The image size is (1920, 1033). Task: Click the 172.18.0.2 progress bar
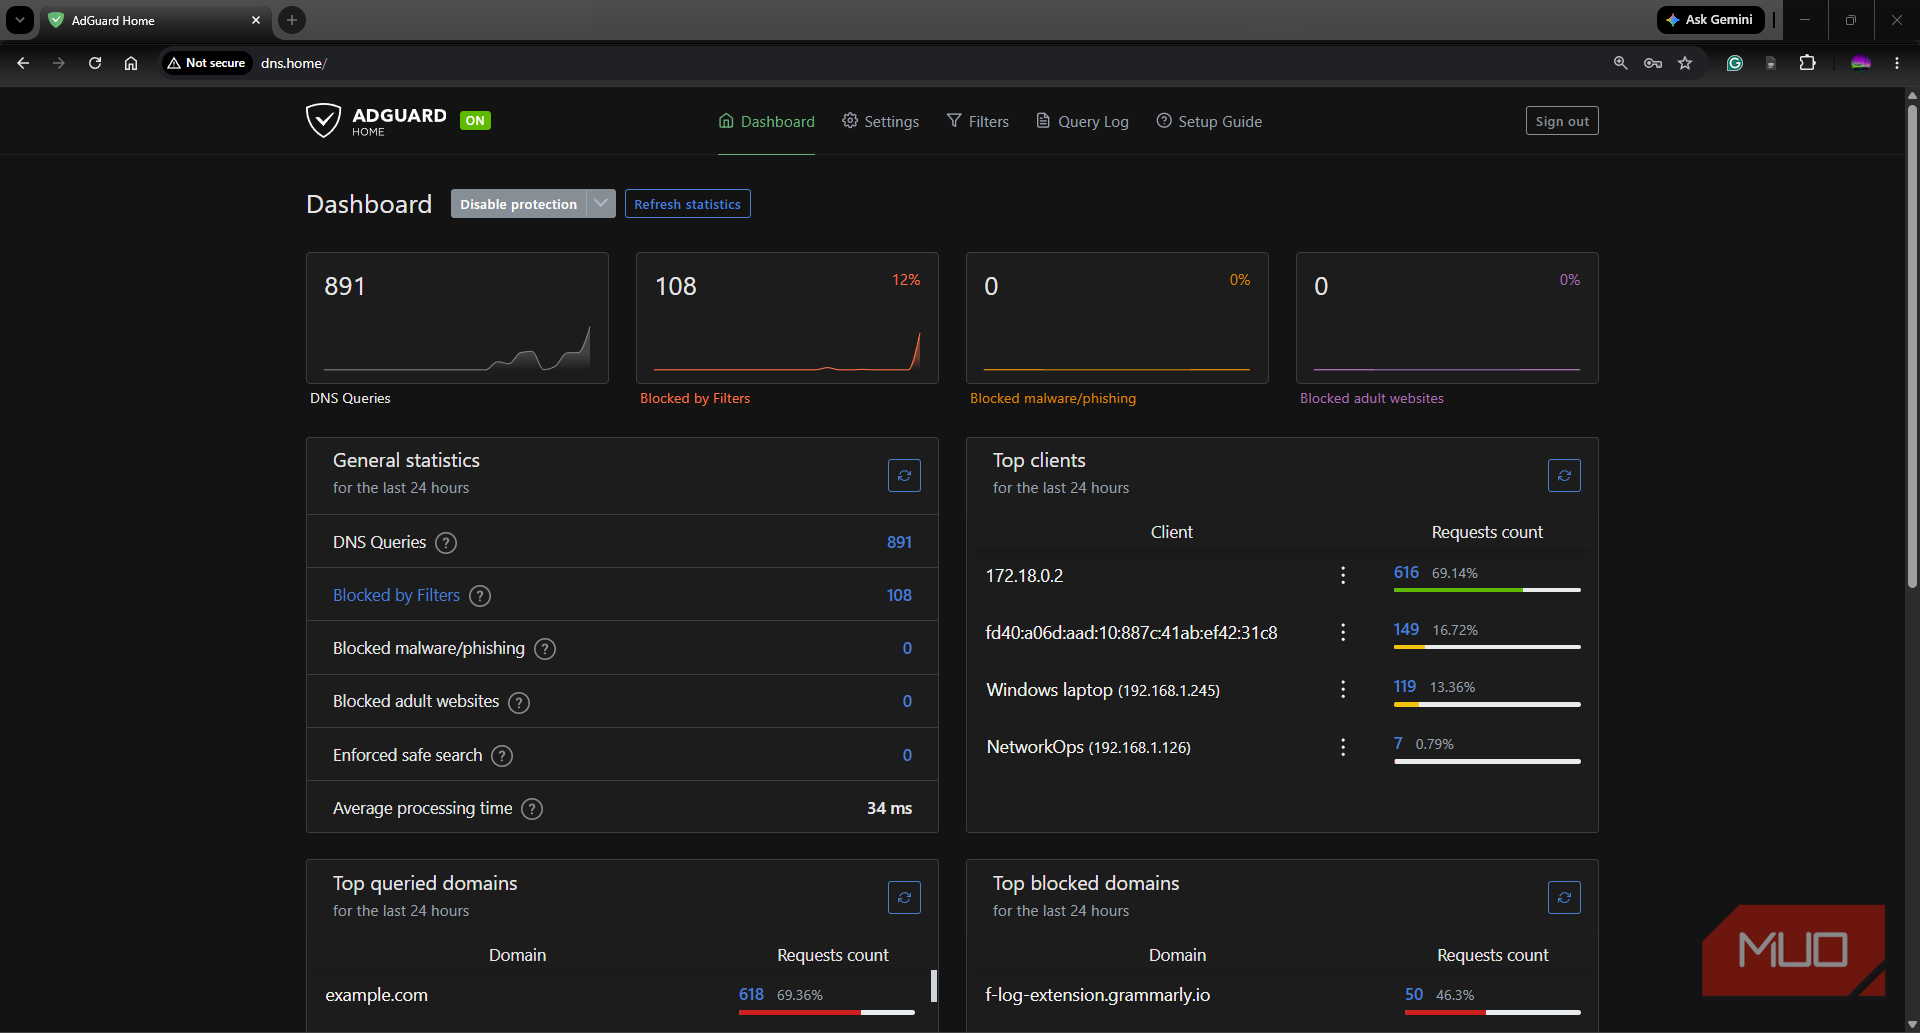tap(1487, 590)
